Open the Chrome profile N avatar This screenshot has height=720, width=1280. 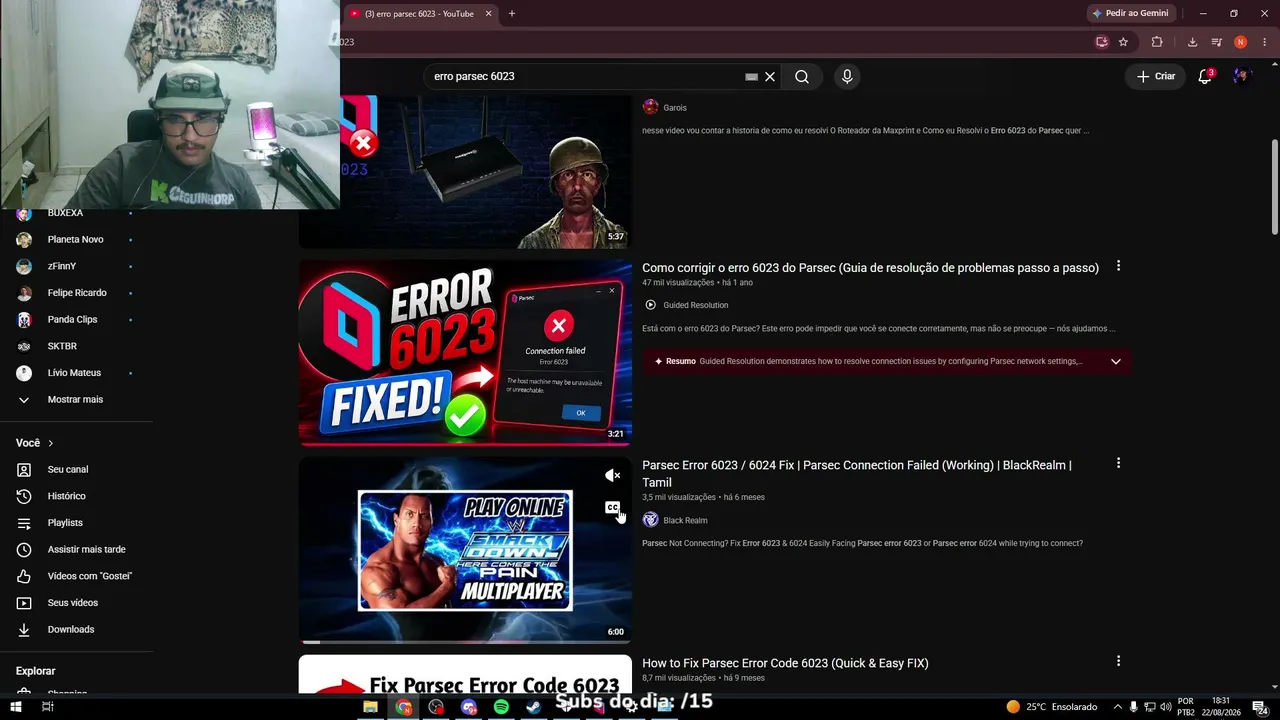click(x=1240, y=42)
